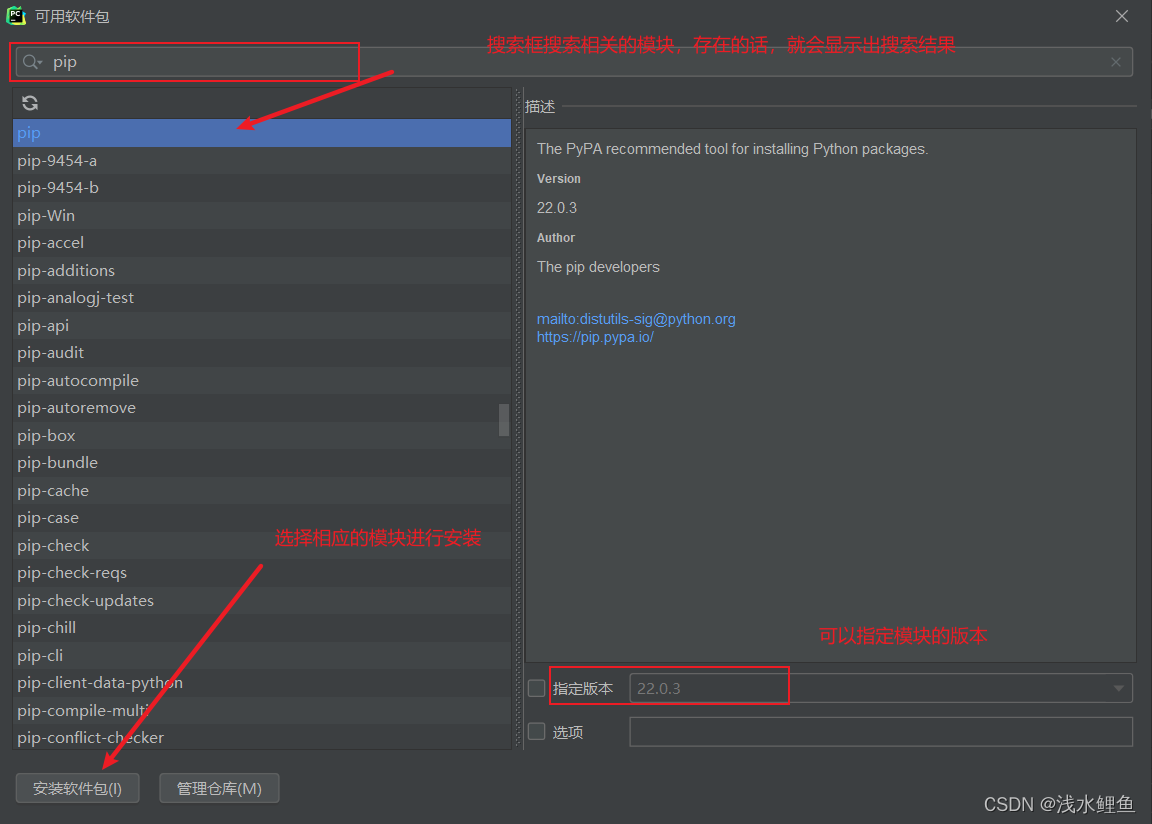
Task: Click the refresh package list icon
Action: click(x=29, y=103)
